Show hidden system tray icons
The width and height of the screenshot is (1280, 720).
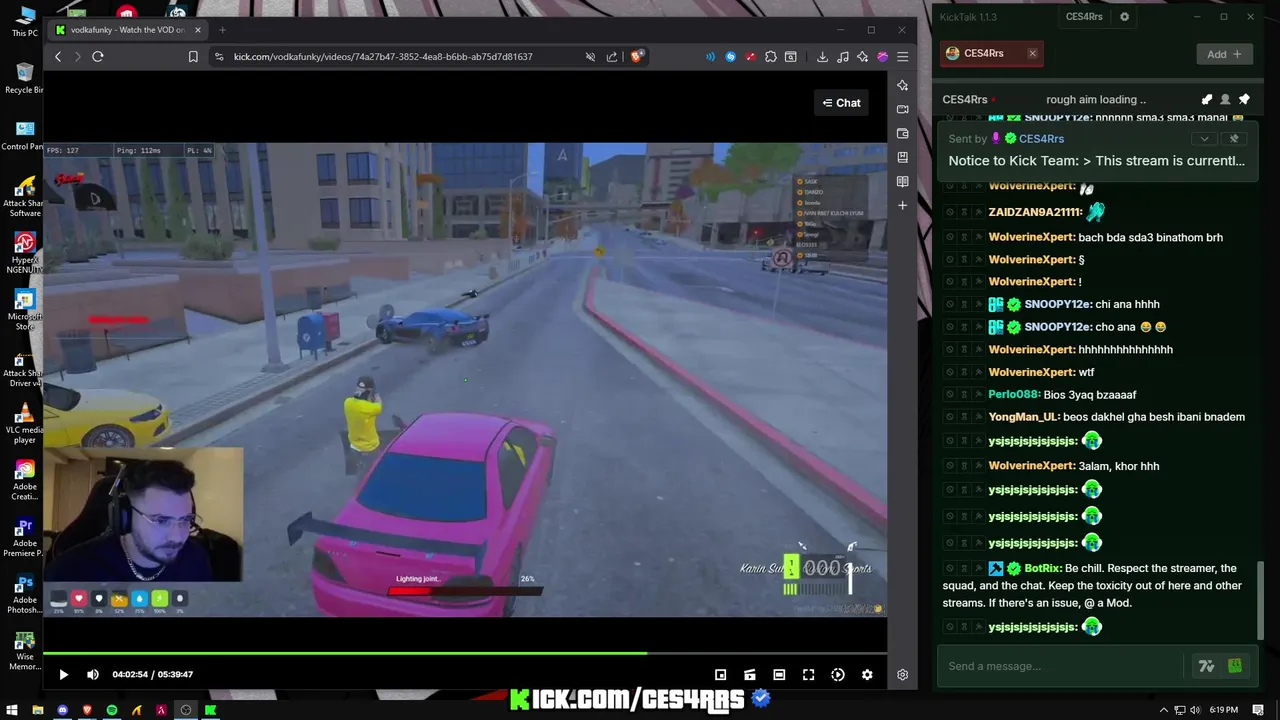pos(1163,710)
